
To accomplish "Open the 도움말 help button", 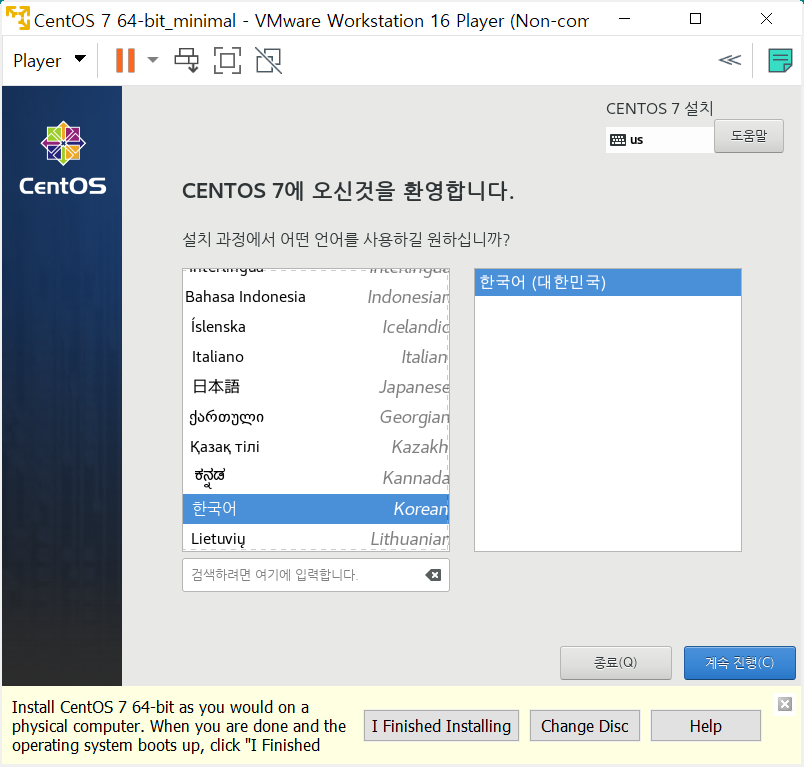I will tap(749, 136).
